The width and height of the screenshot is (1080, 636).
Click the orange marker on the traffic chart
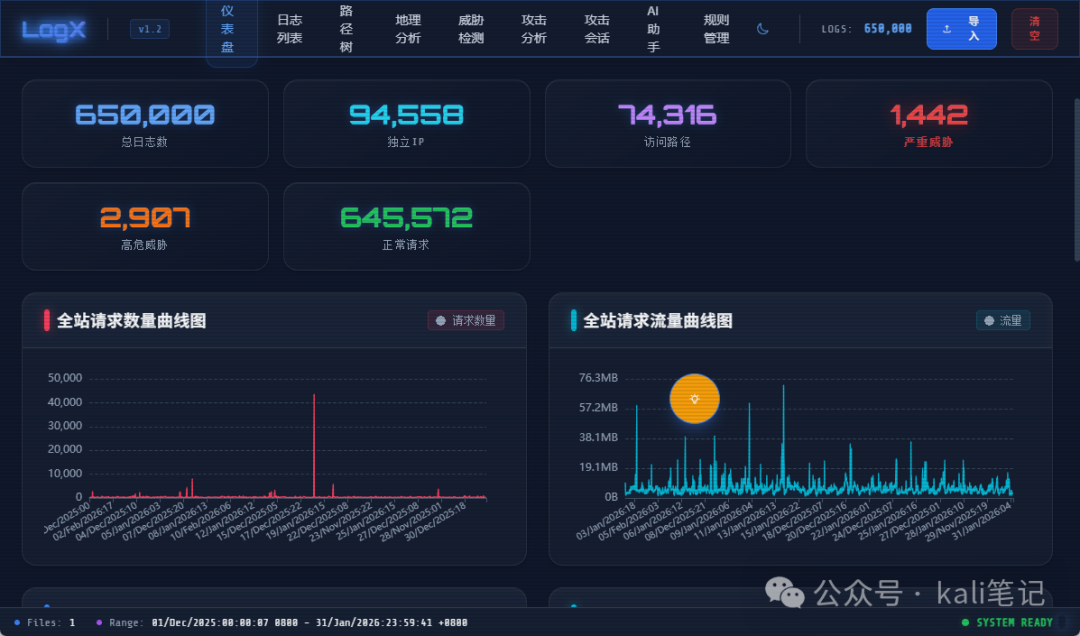pos(694,399)
